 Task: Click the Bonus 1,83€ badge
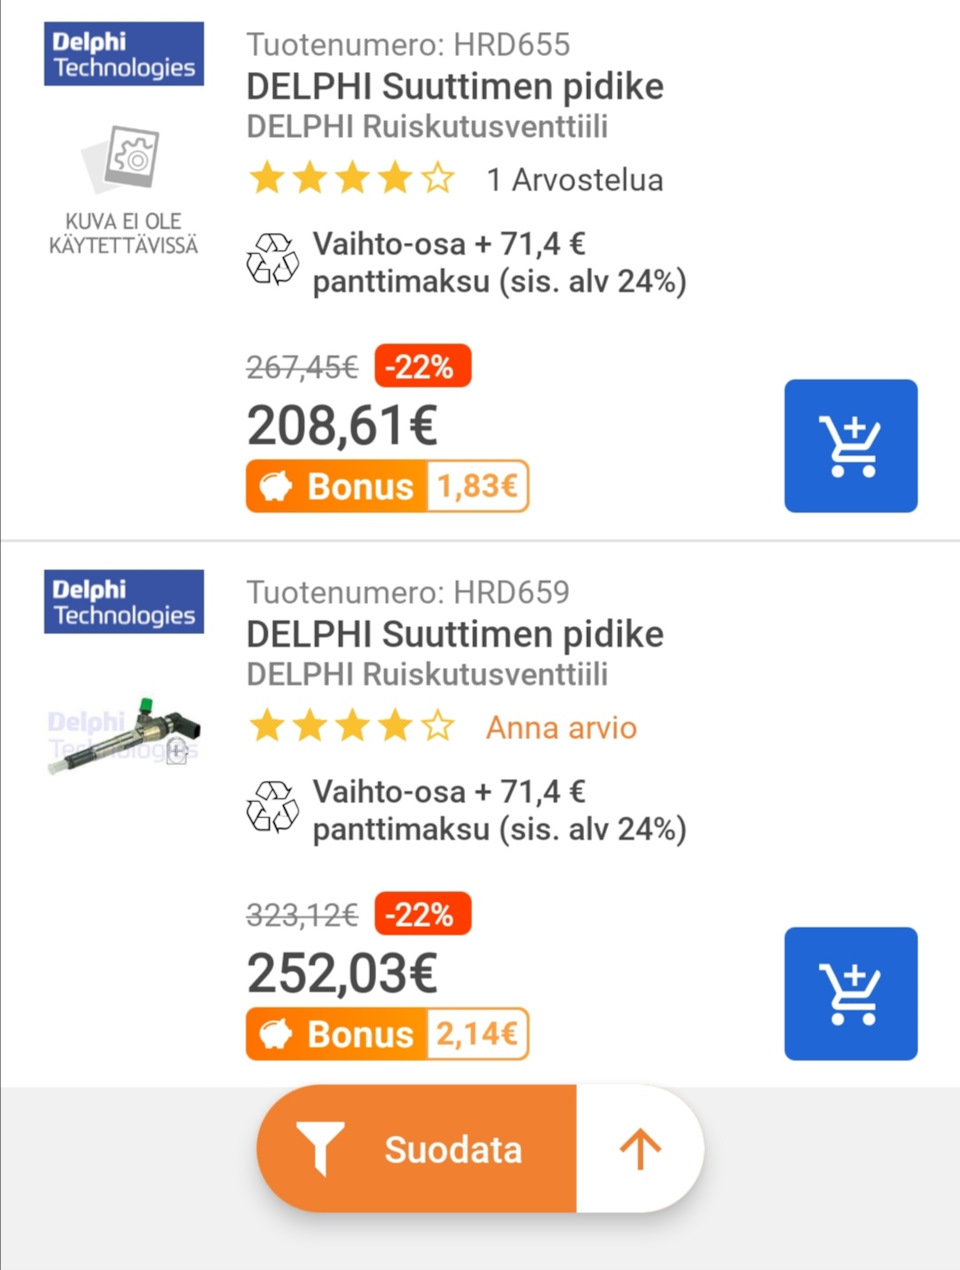coord(387,486)
